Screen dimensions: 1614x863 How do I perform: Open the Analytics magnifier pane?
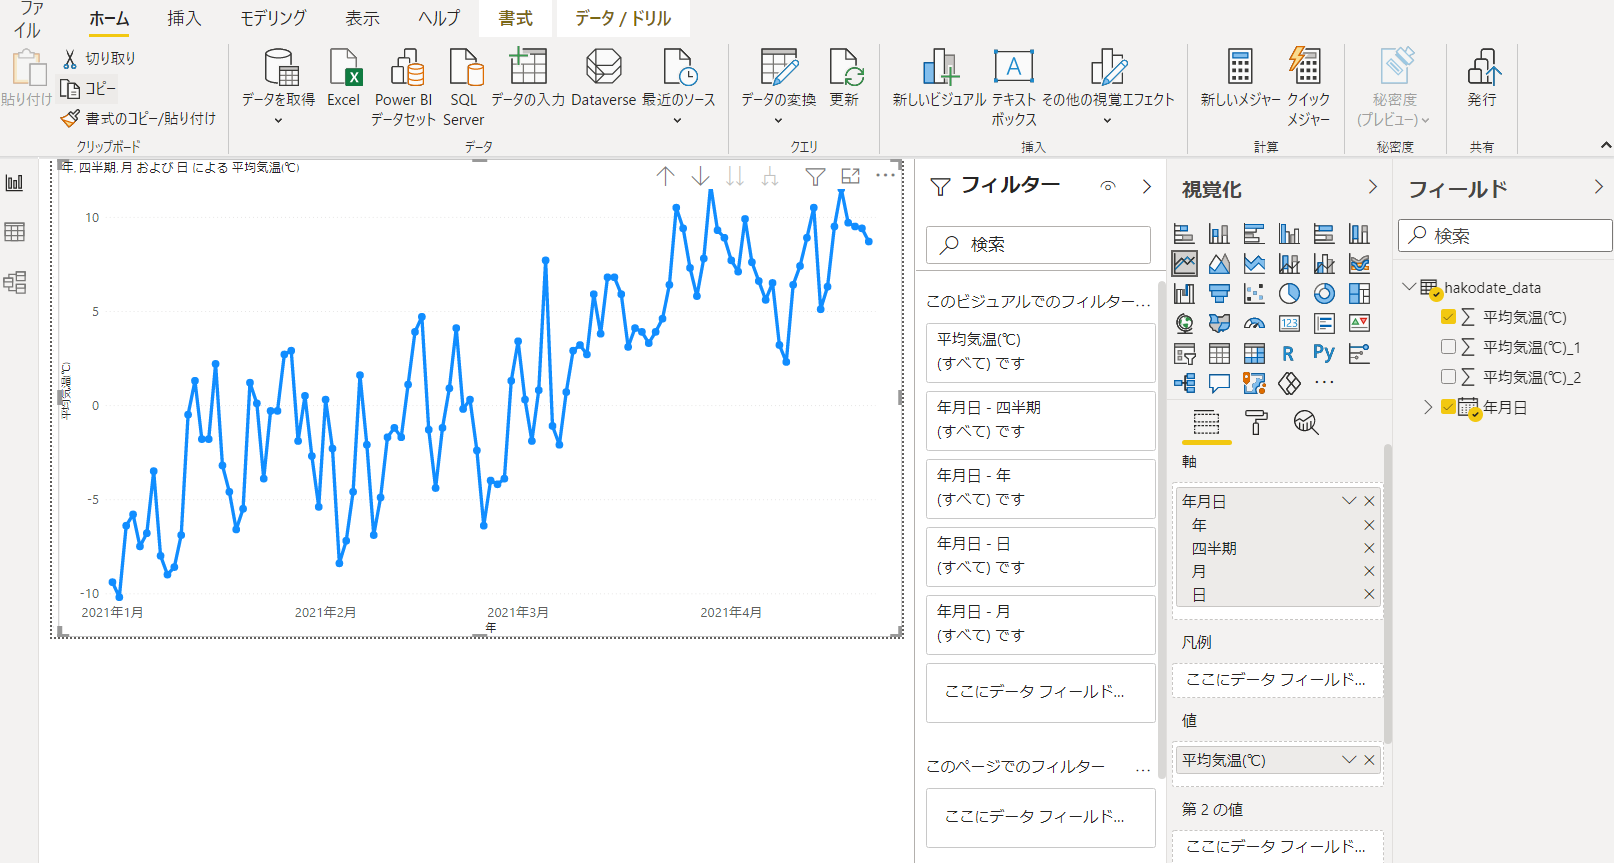pos(1306,422)
